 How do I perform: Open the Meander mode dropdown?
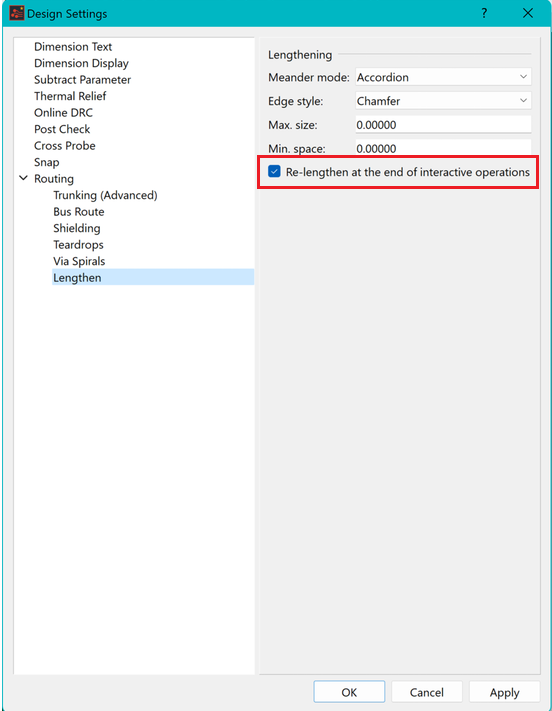pyautogui.click(x=443, y=77)
